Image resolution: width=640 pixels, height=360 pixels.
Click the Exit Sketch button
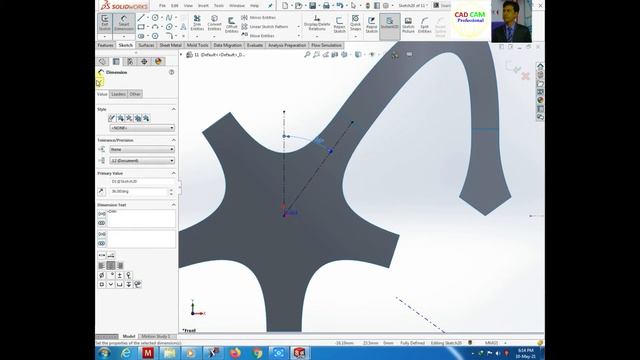coord(105,23)
